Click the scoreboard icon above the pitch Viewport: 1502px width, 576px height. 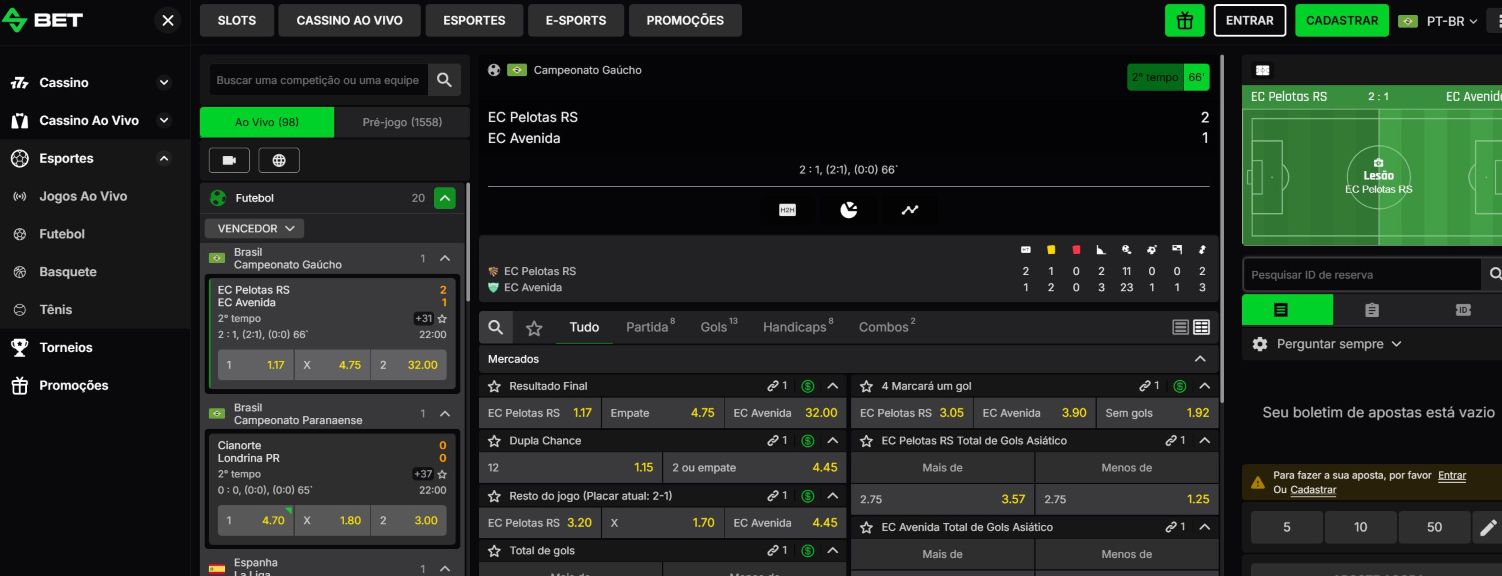click(x=1263, y=70)
